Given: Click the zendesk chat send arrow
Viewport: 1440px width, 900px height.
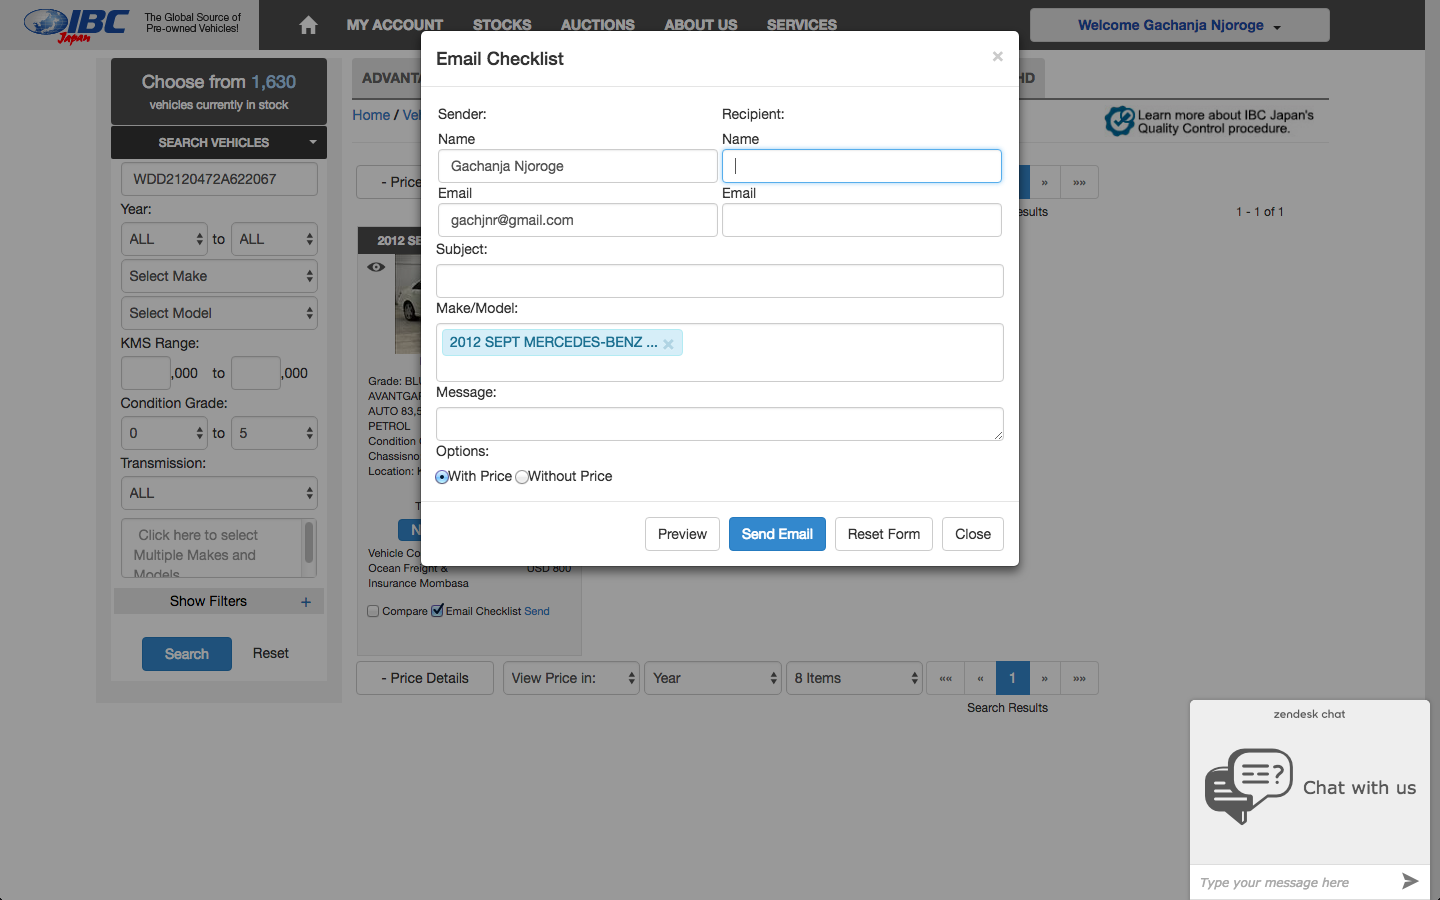Looking at the screenshot, I should (1410, 881).
